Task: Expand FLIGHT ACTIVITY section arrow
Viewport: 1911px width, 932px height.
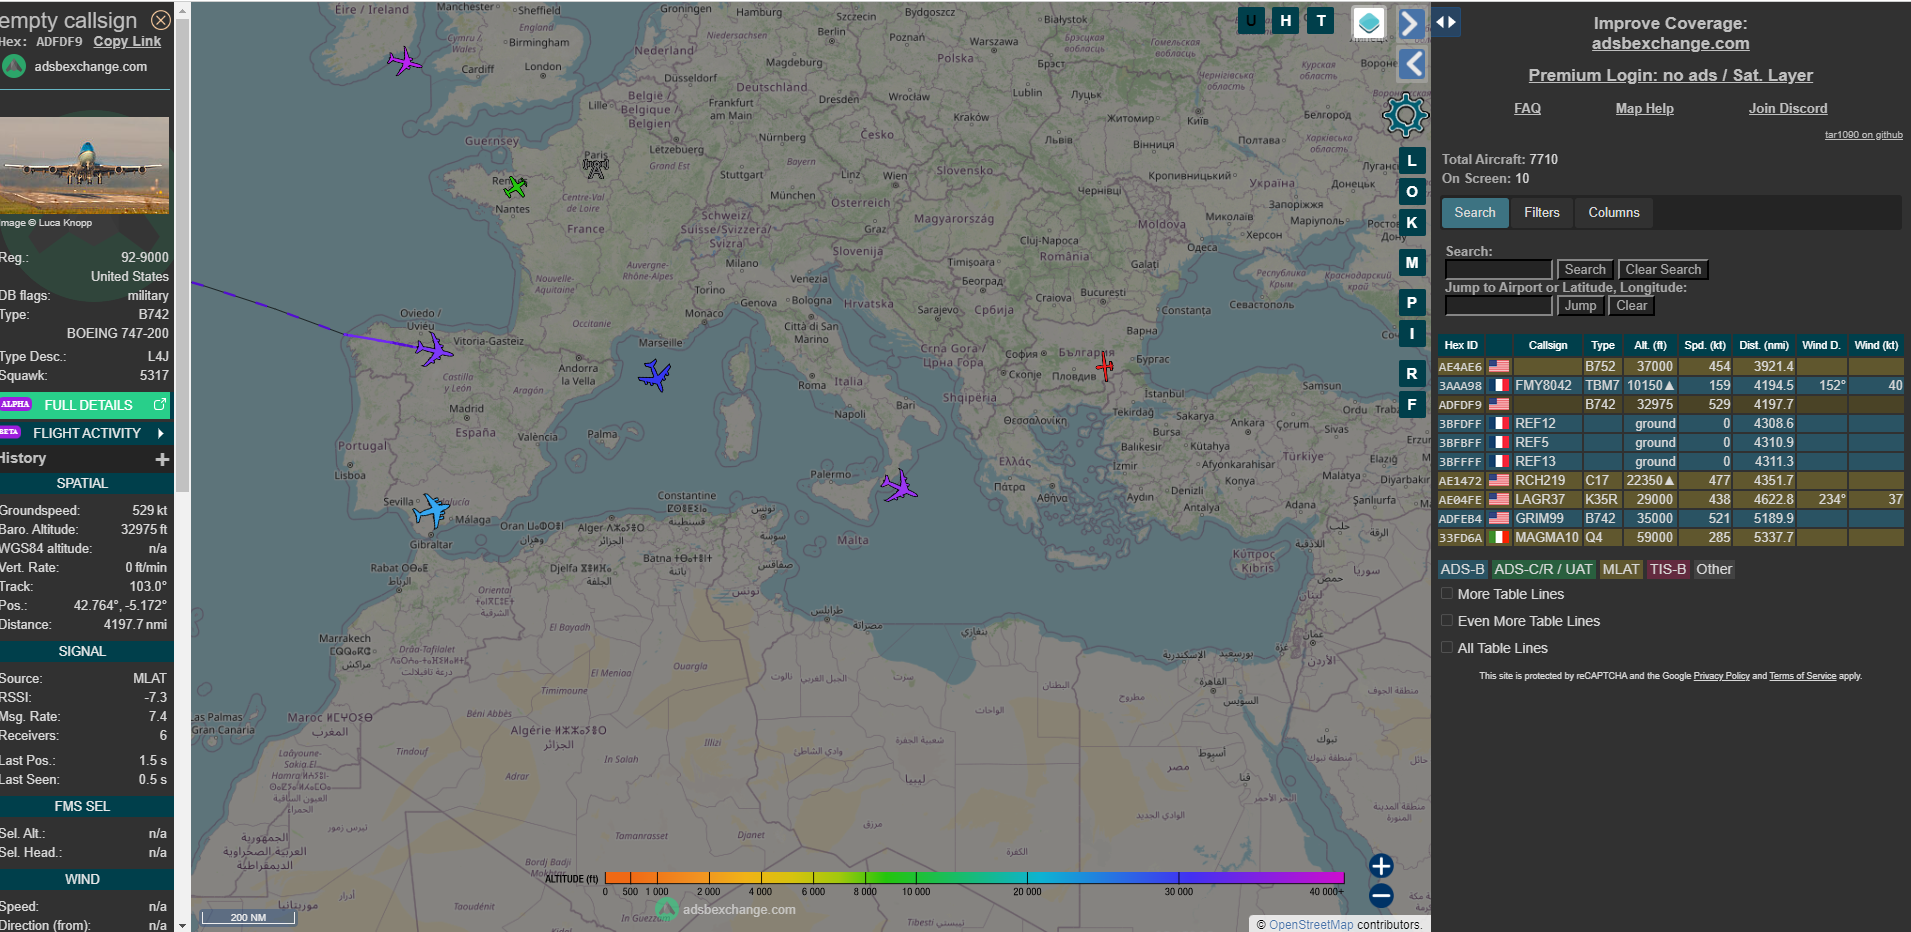Action: click(x=160, y=433)
